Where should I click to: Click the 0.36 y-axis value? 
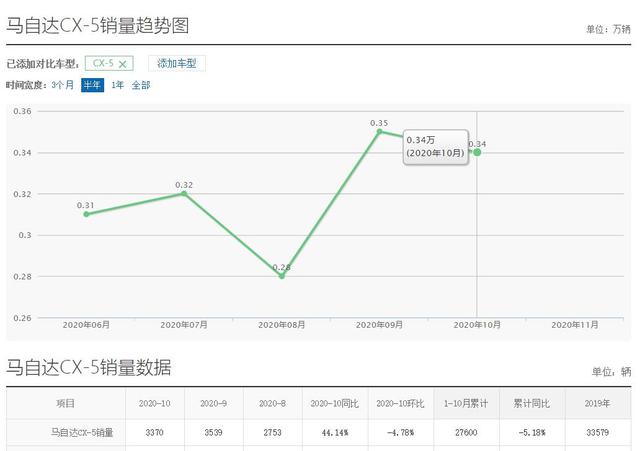[x=22, y=111]
